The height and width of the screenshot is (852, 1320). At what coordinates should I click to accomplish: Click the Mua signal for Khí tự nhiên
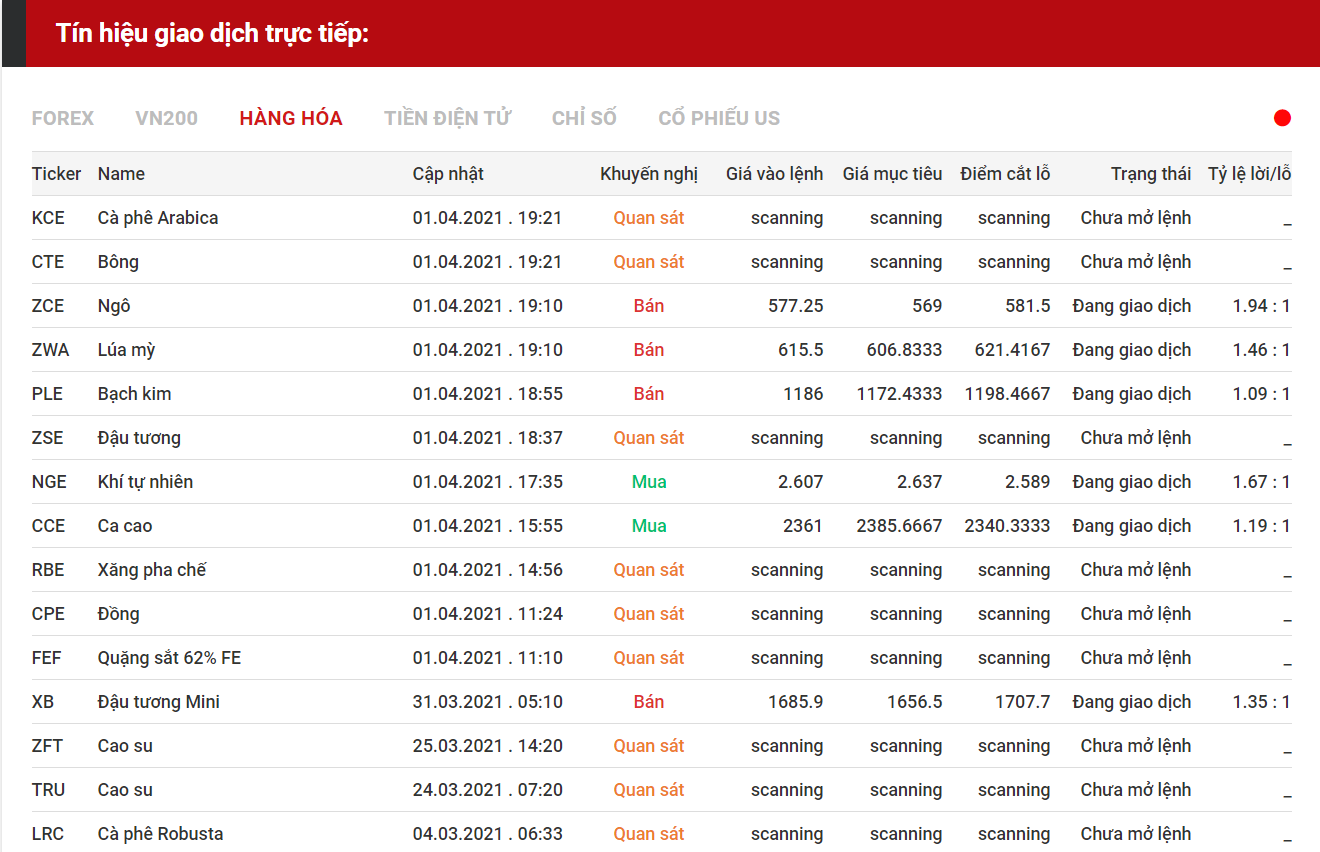coord(649,482)
